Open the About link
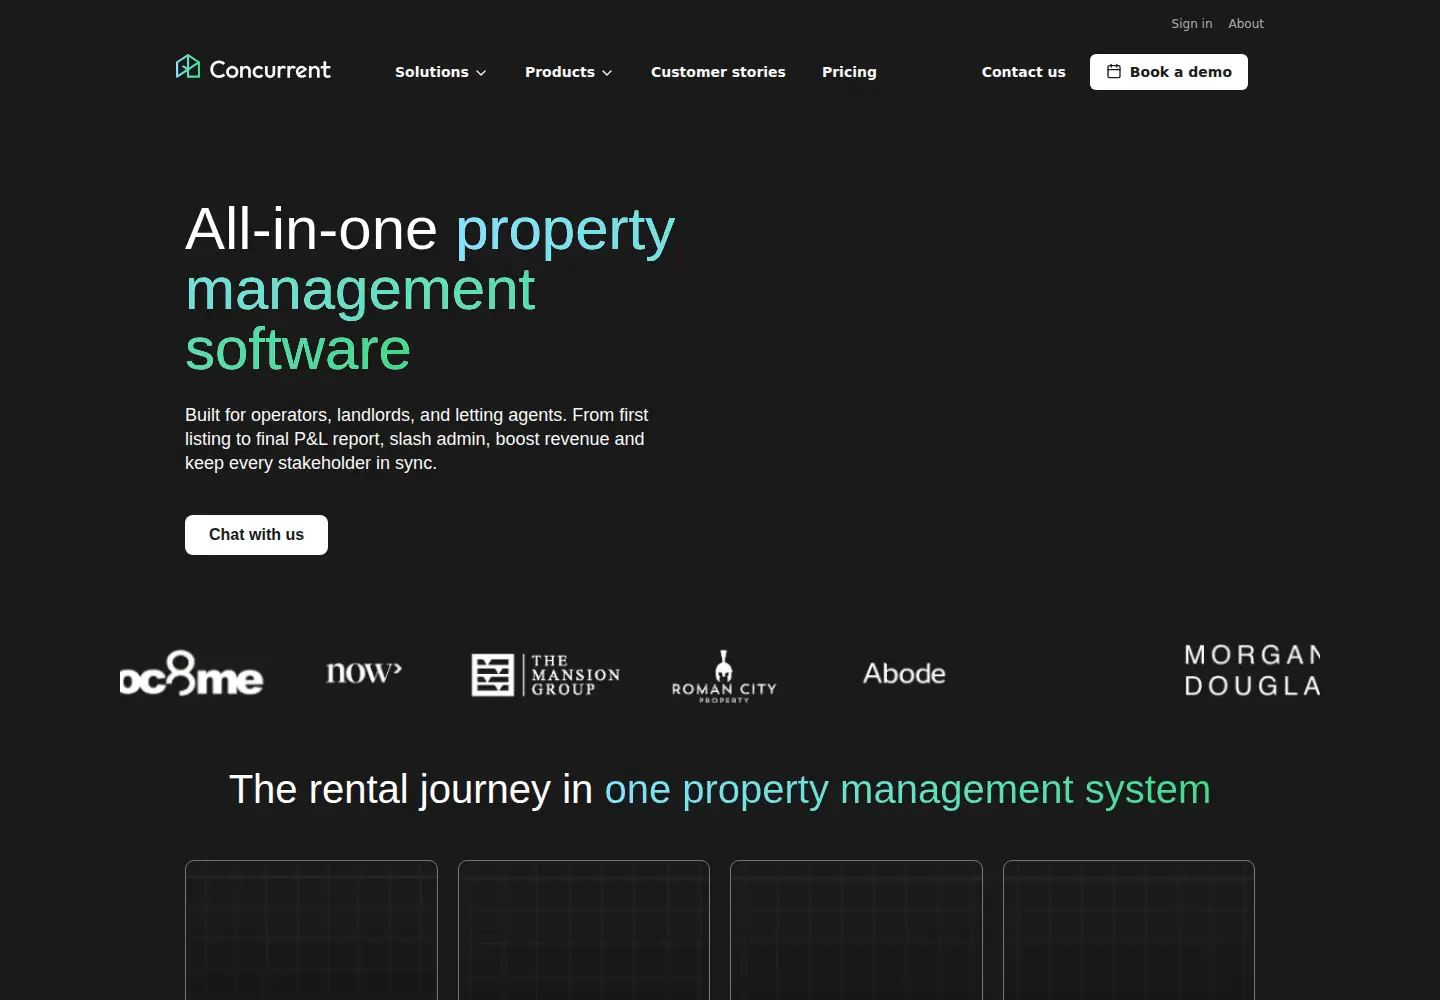This screenshot has height=1000, width=1440. coord(1246,24)
